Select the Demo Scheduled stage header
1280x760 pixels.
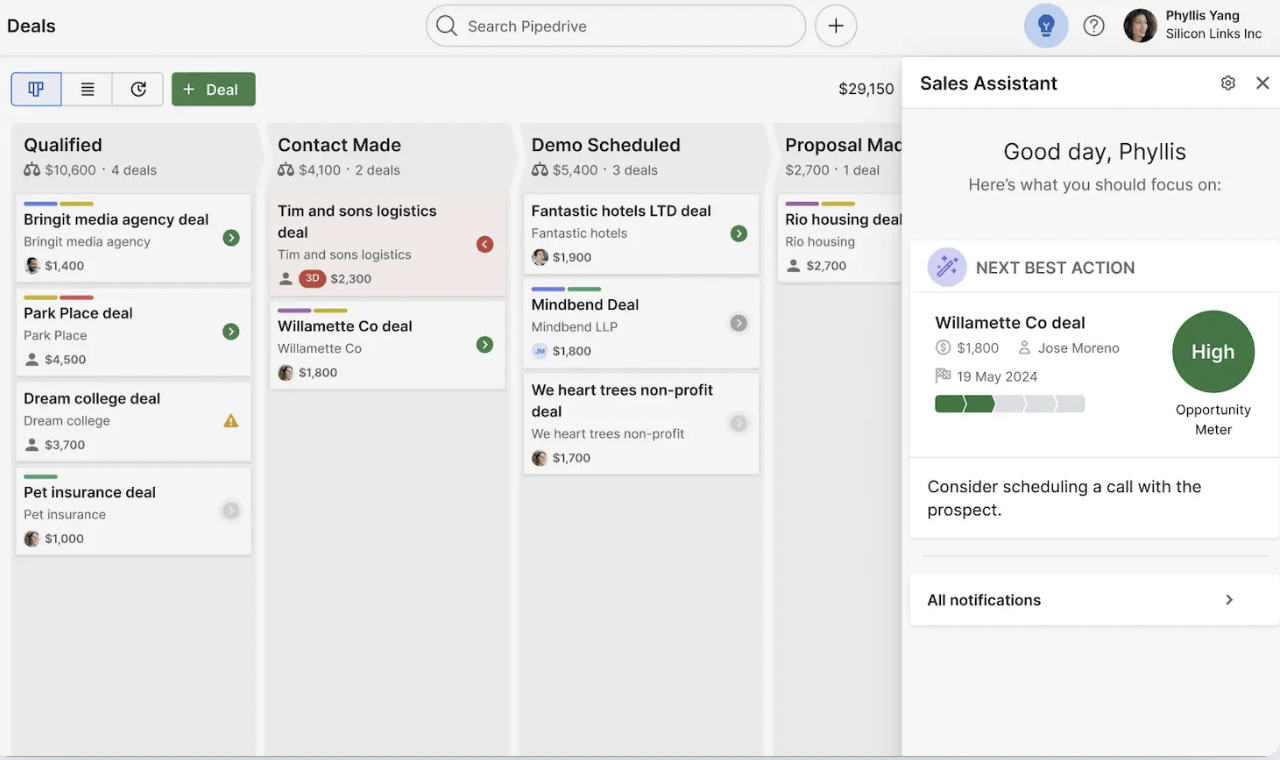(605, 145)
